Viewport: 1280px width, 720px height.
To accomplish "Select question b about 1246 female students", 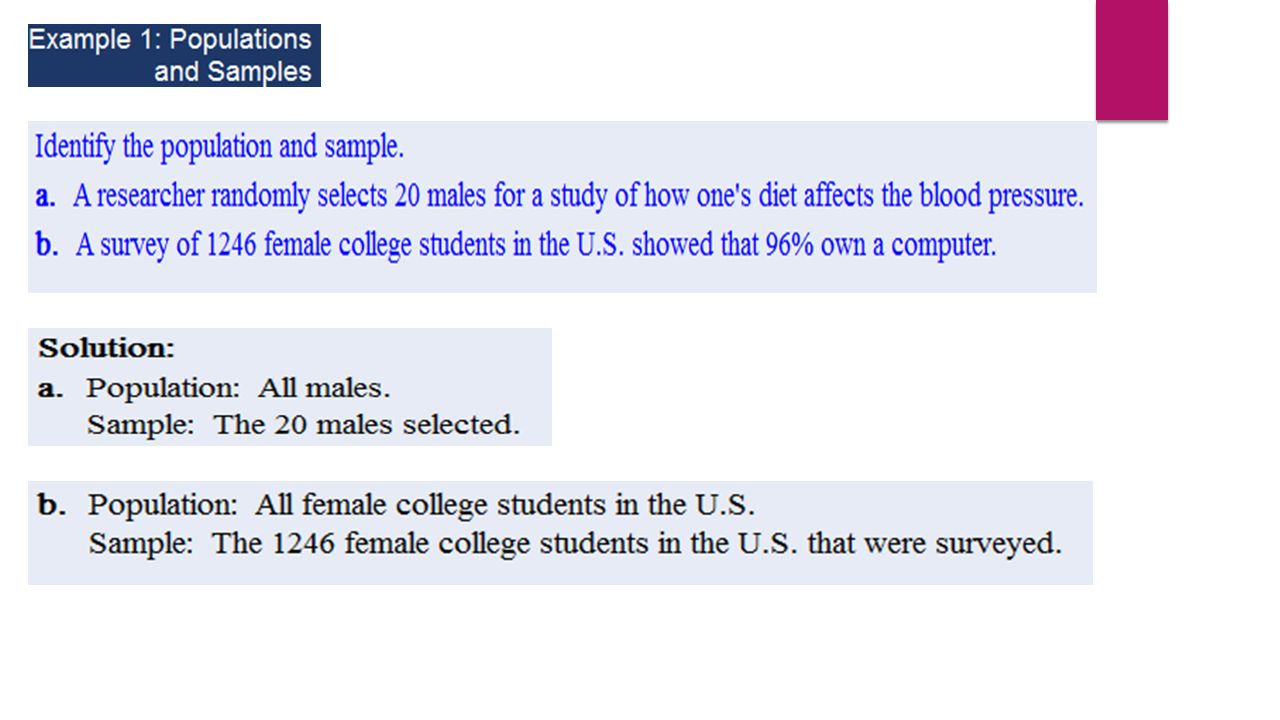I will 516,245.
